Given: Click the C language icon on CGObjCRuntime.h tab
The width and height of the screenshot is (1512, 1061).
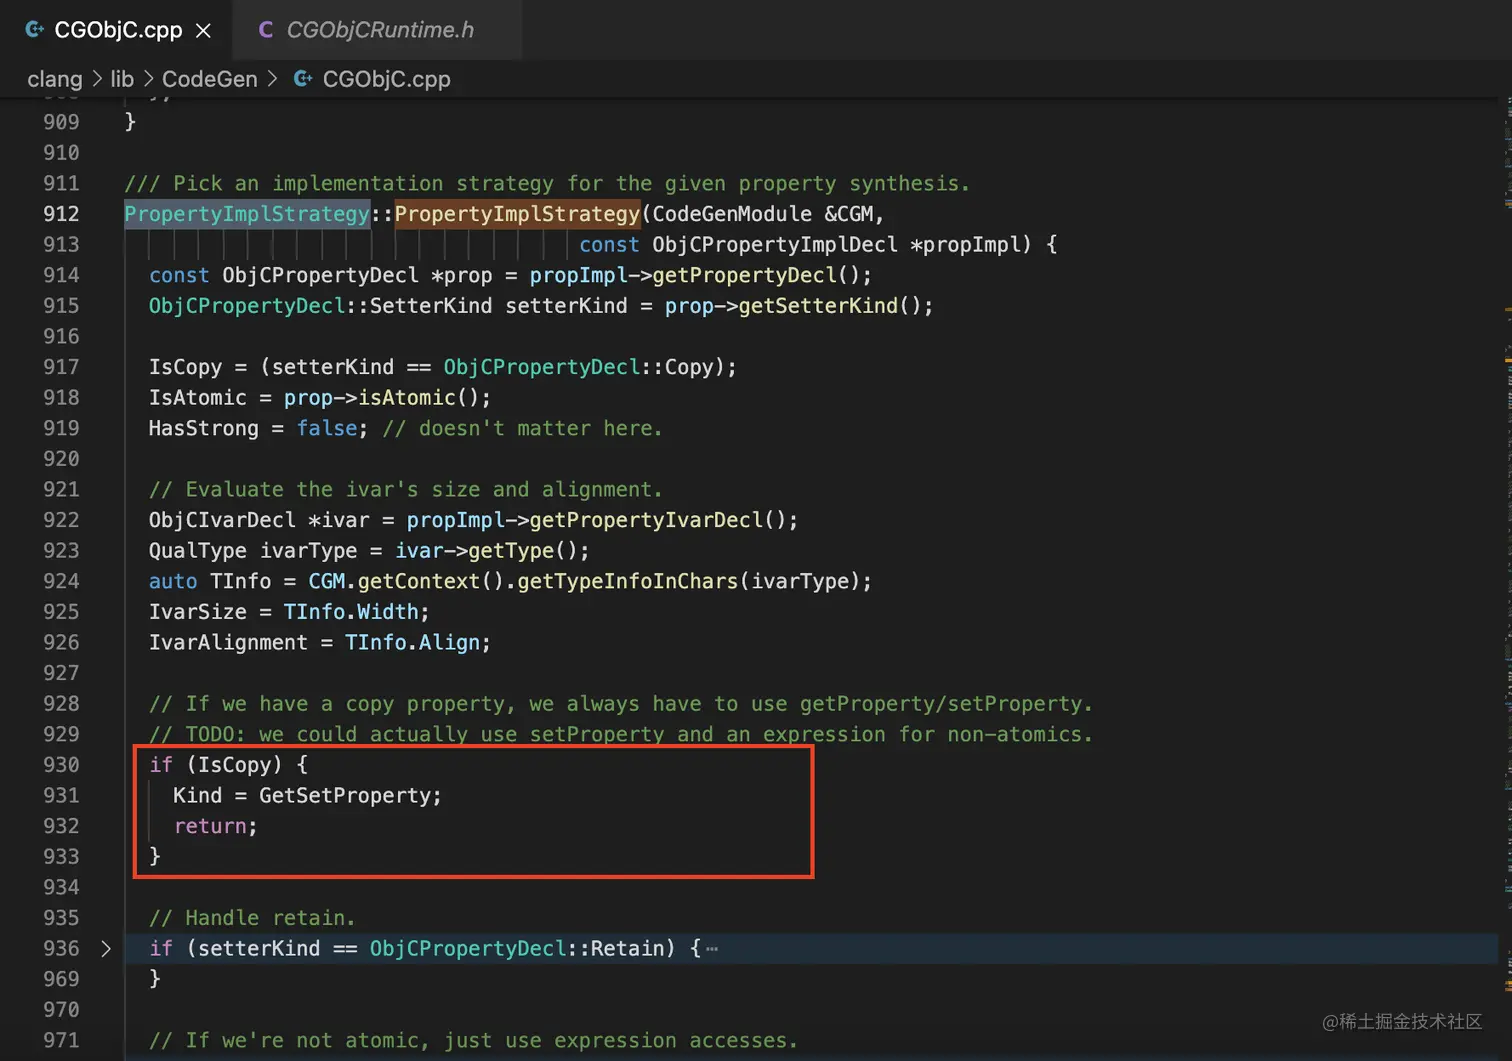Looking at the screenshot, I should tap(265, 30).
